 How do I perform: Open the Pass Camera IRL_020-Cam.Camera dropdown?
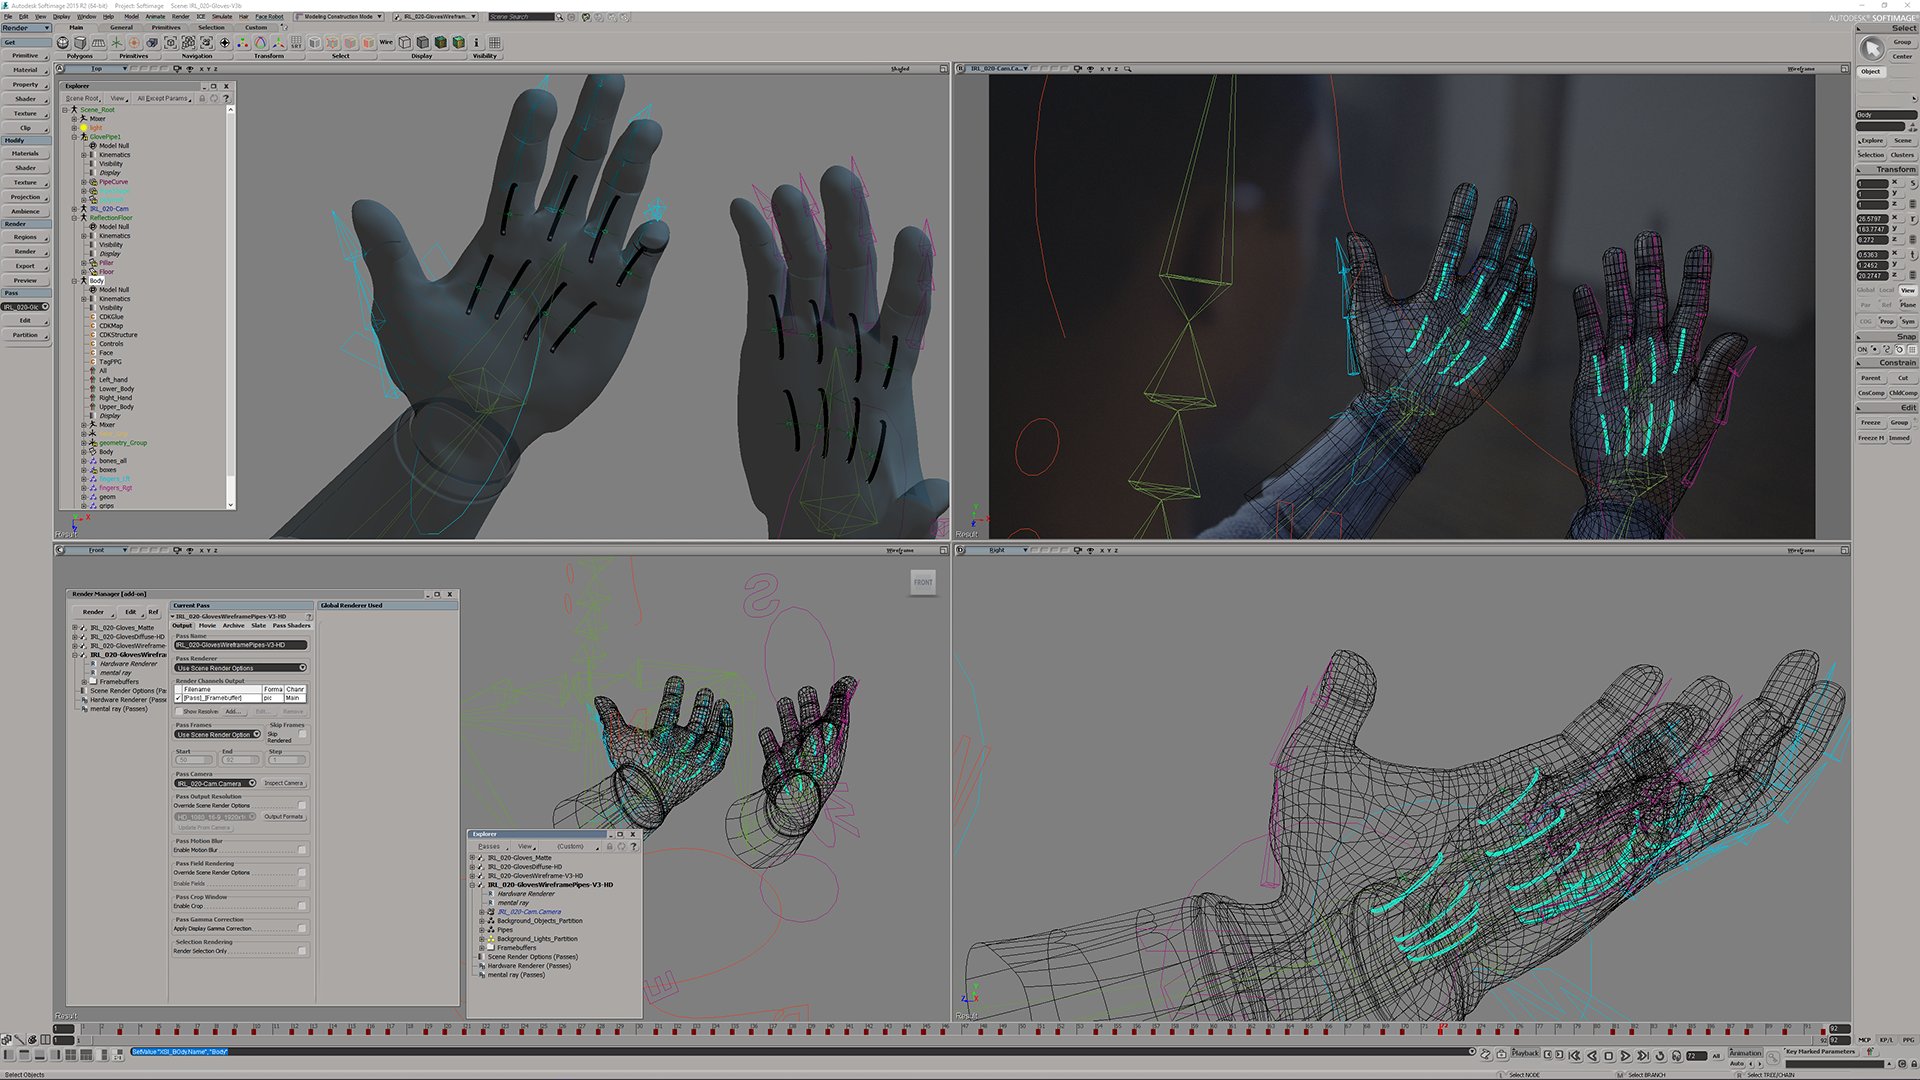point(216,783)
